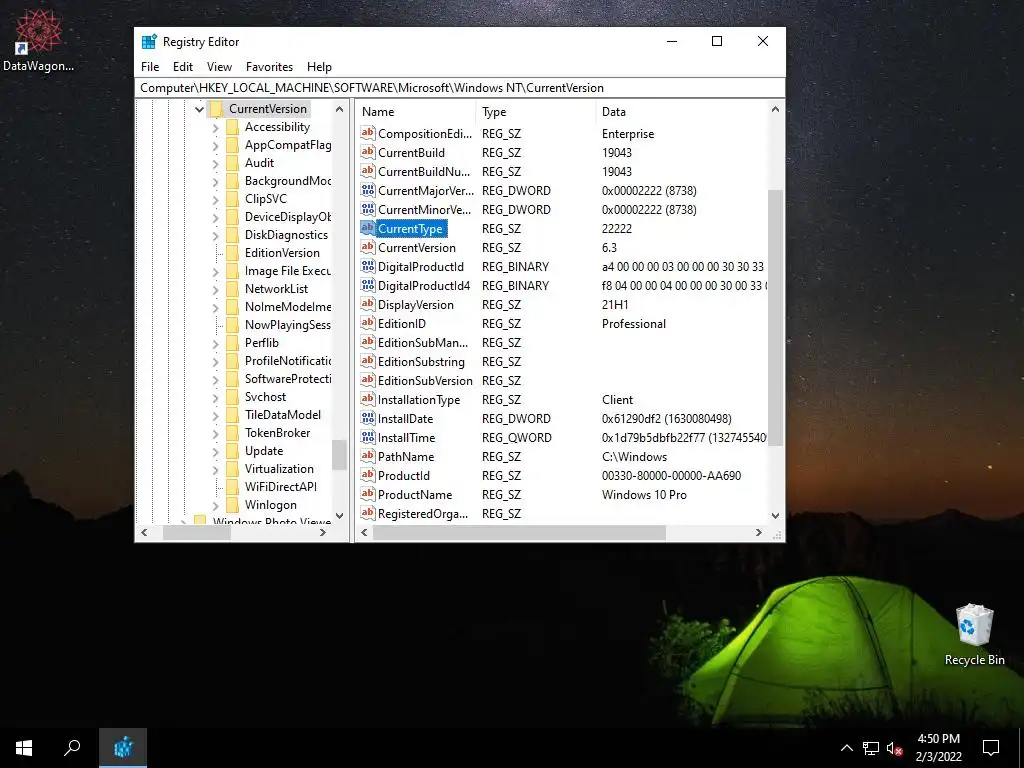The height and width of the screenshot is (768, 1024).
Task: Click the CurrentBuild string value icon
Action: point(368,152)
